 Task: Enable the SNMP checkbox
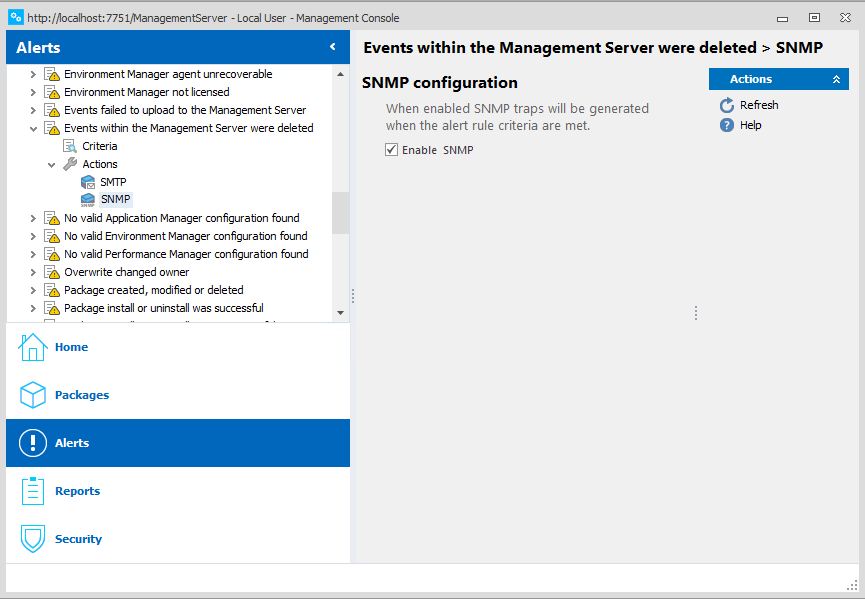pos(391,149)
